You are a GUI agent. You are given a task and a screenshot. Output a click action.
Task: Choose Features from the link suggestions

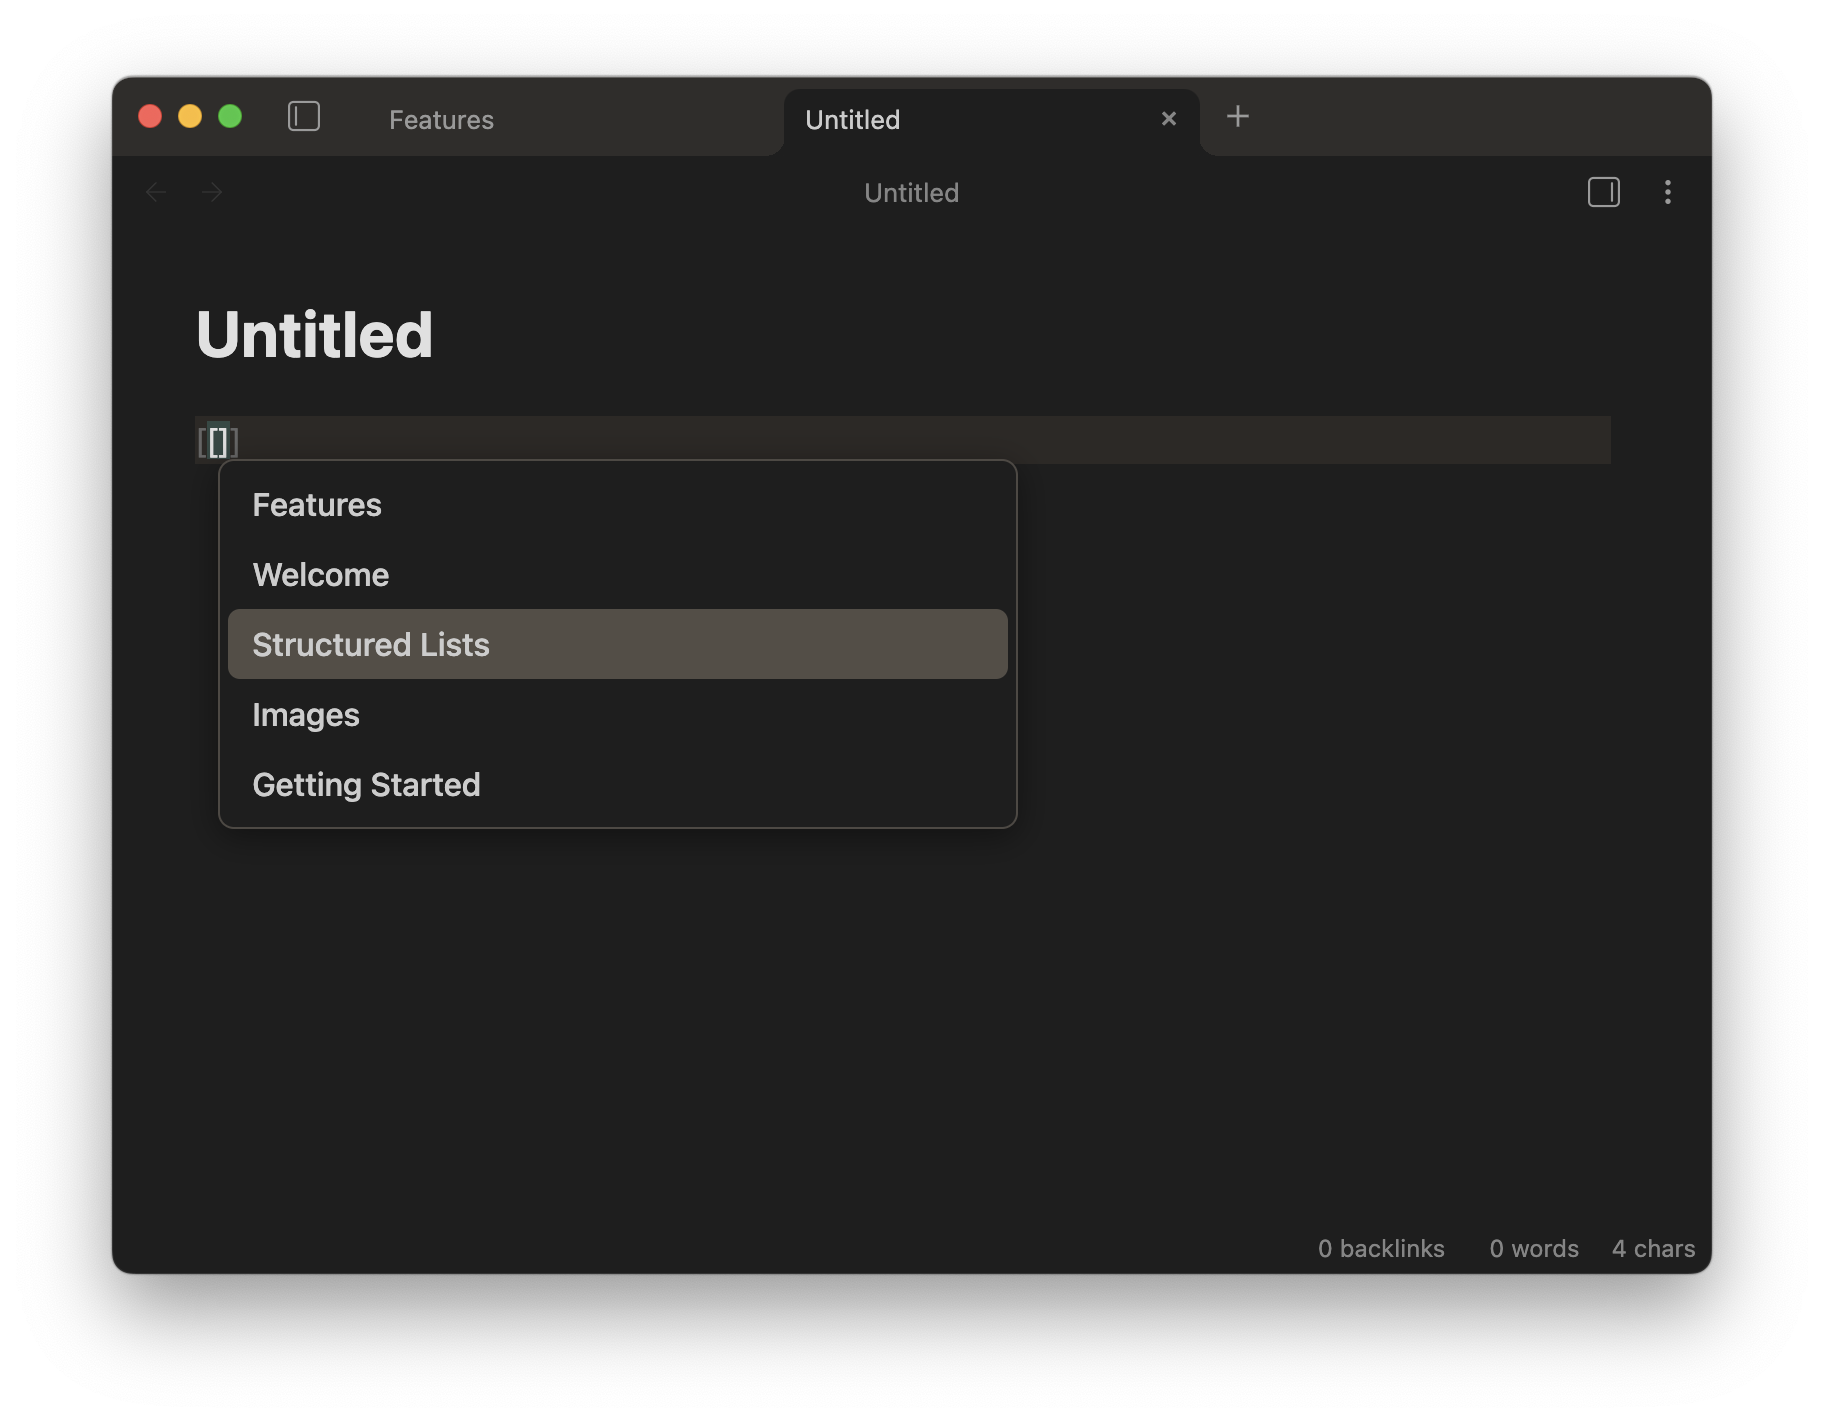[317, 505]
